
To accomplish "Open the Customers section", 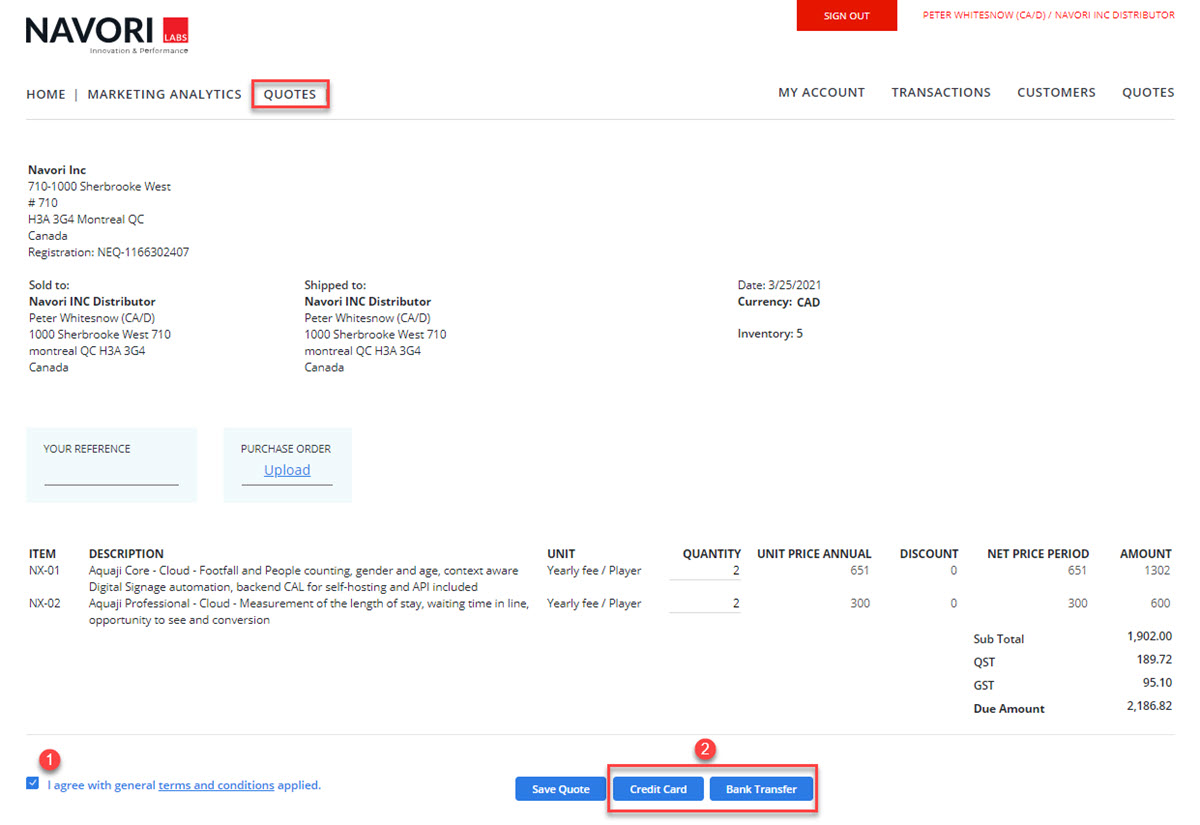I will 1056,92.
